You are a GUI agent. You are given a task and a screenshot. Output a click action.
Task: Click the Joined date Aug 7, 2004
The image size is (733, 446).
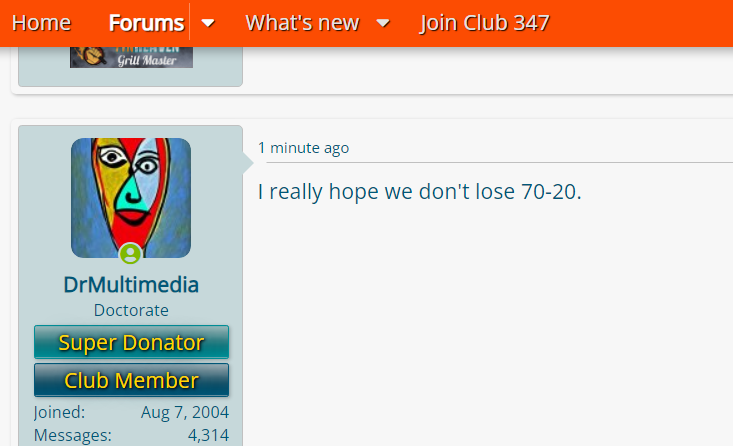click(x=185, y=412)
